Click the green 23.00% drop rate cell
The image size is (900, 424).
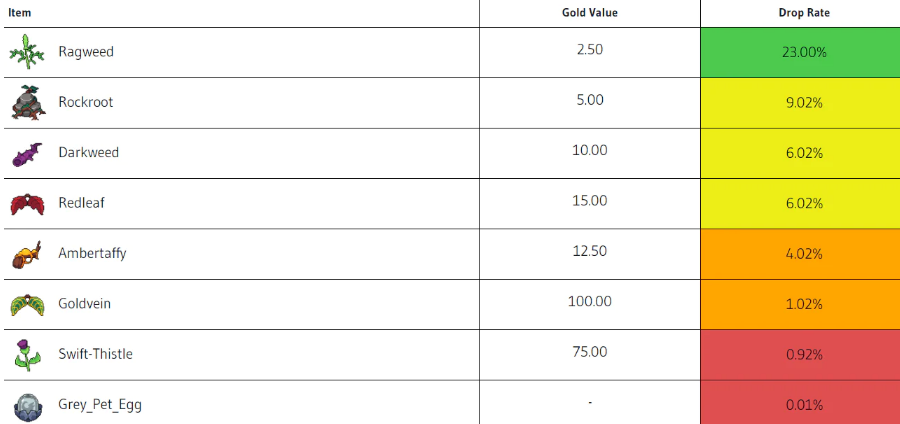[804, 52]
